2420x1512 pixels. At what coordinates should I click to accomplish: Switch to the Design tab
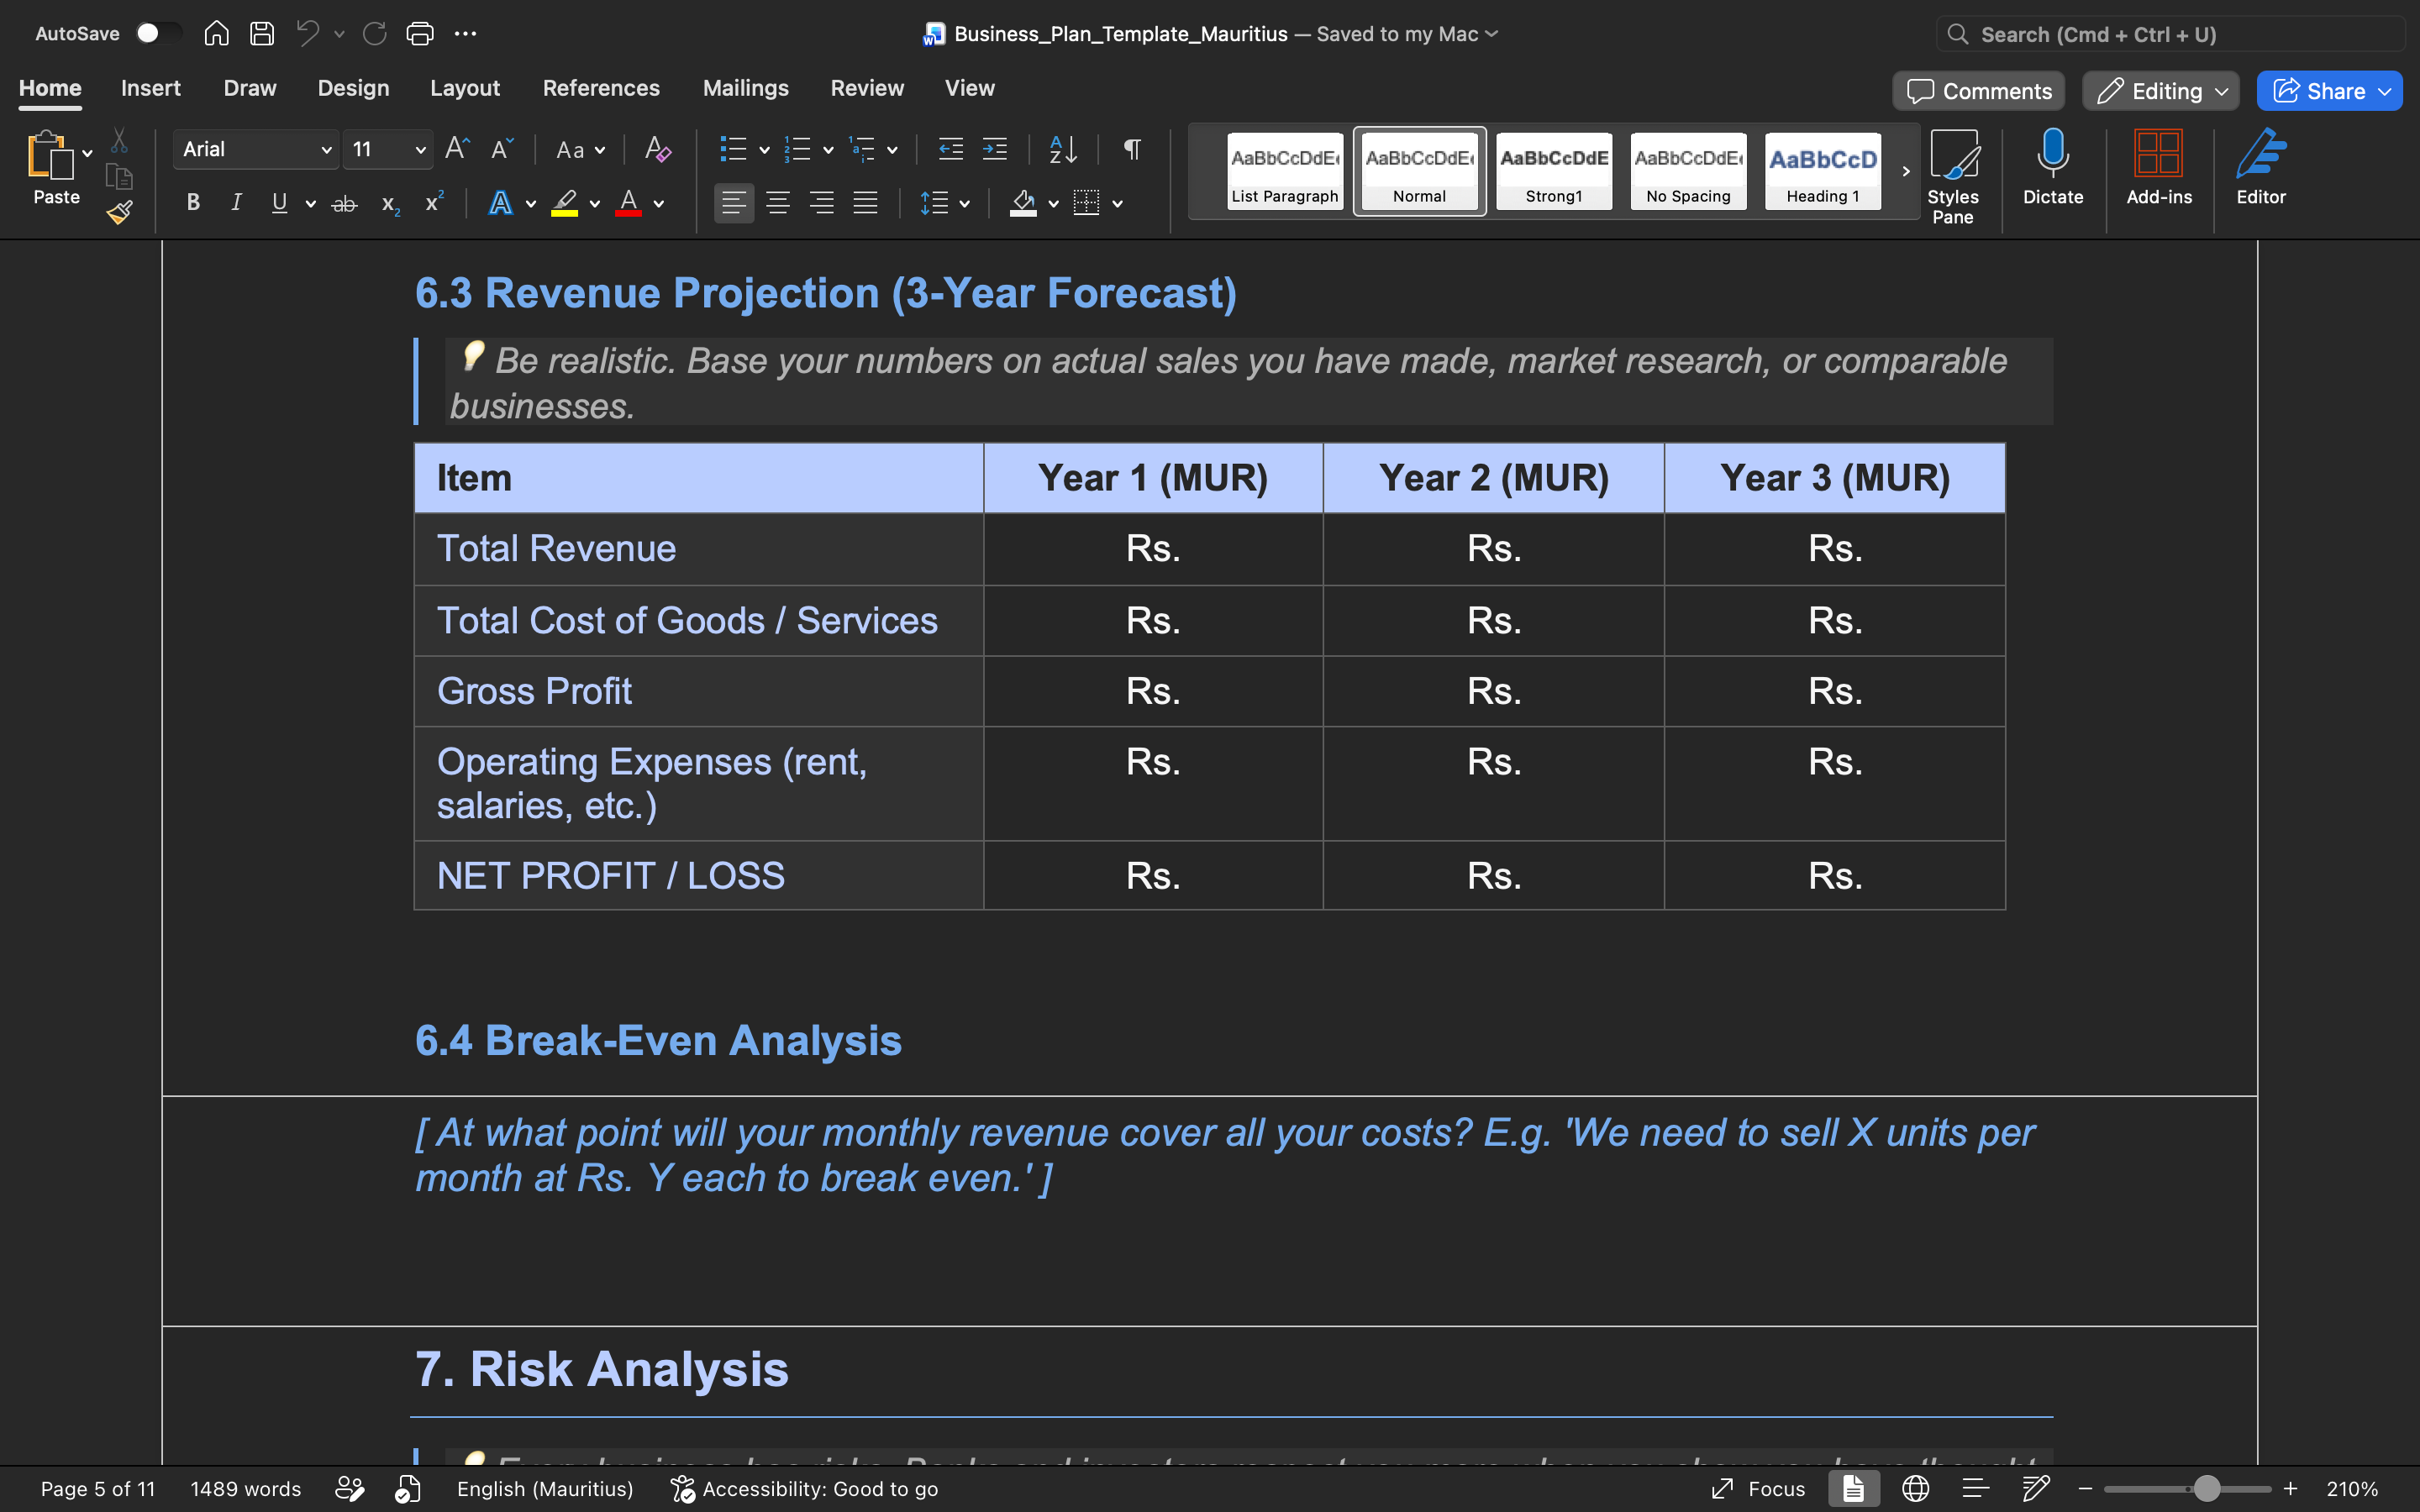353,88
